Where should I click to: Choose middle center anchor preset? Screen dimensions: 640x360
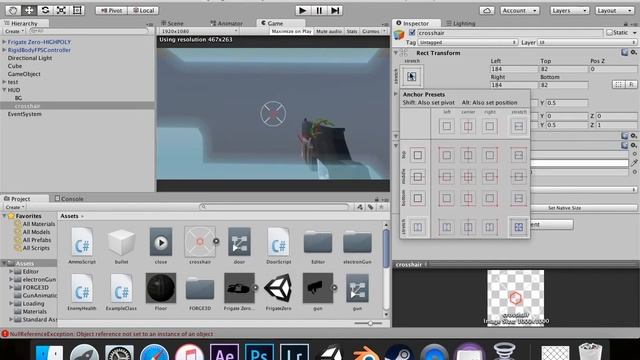[x=468, y=177]
